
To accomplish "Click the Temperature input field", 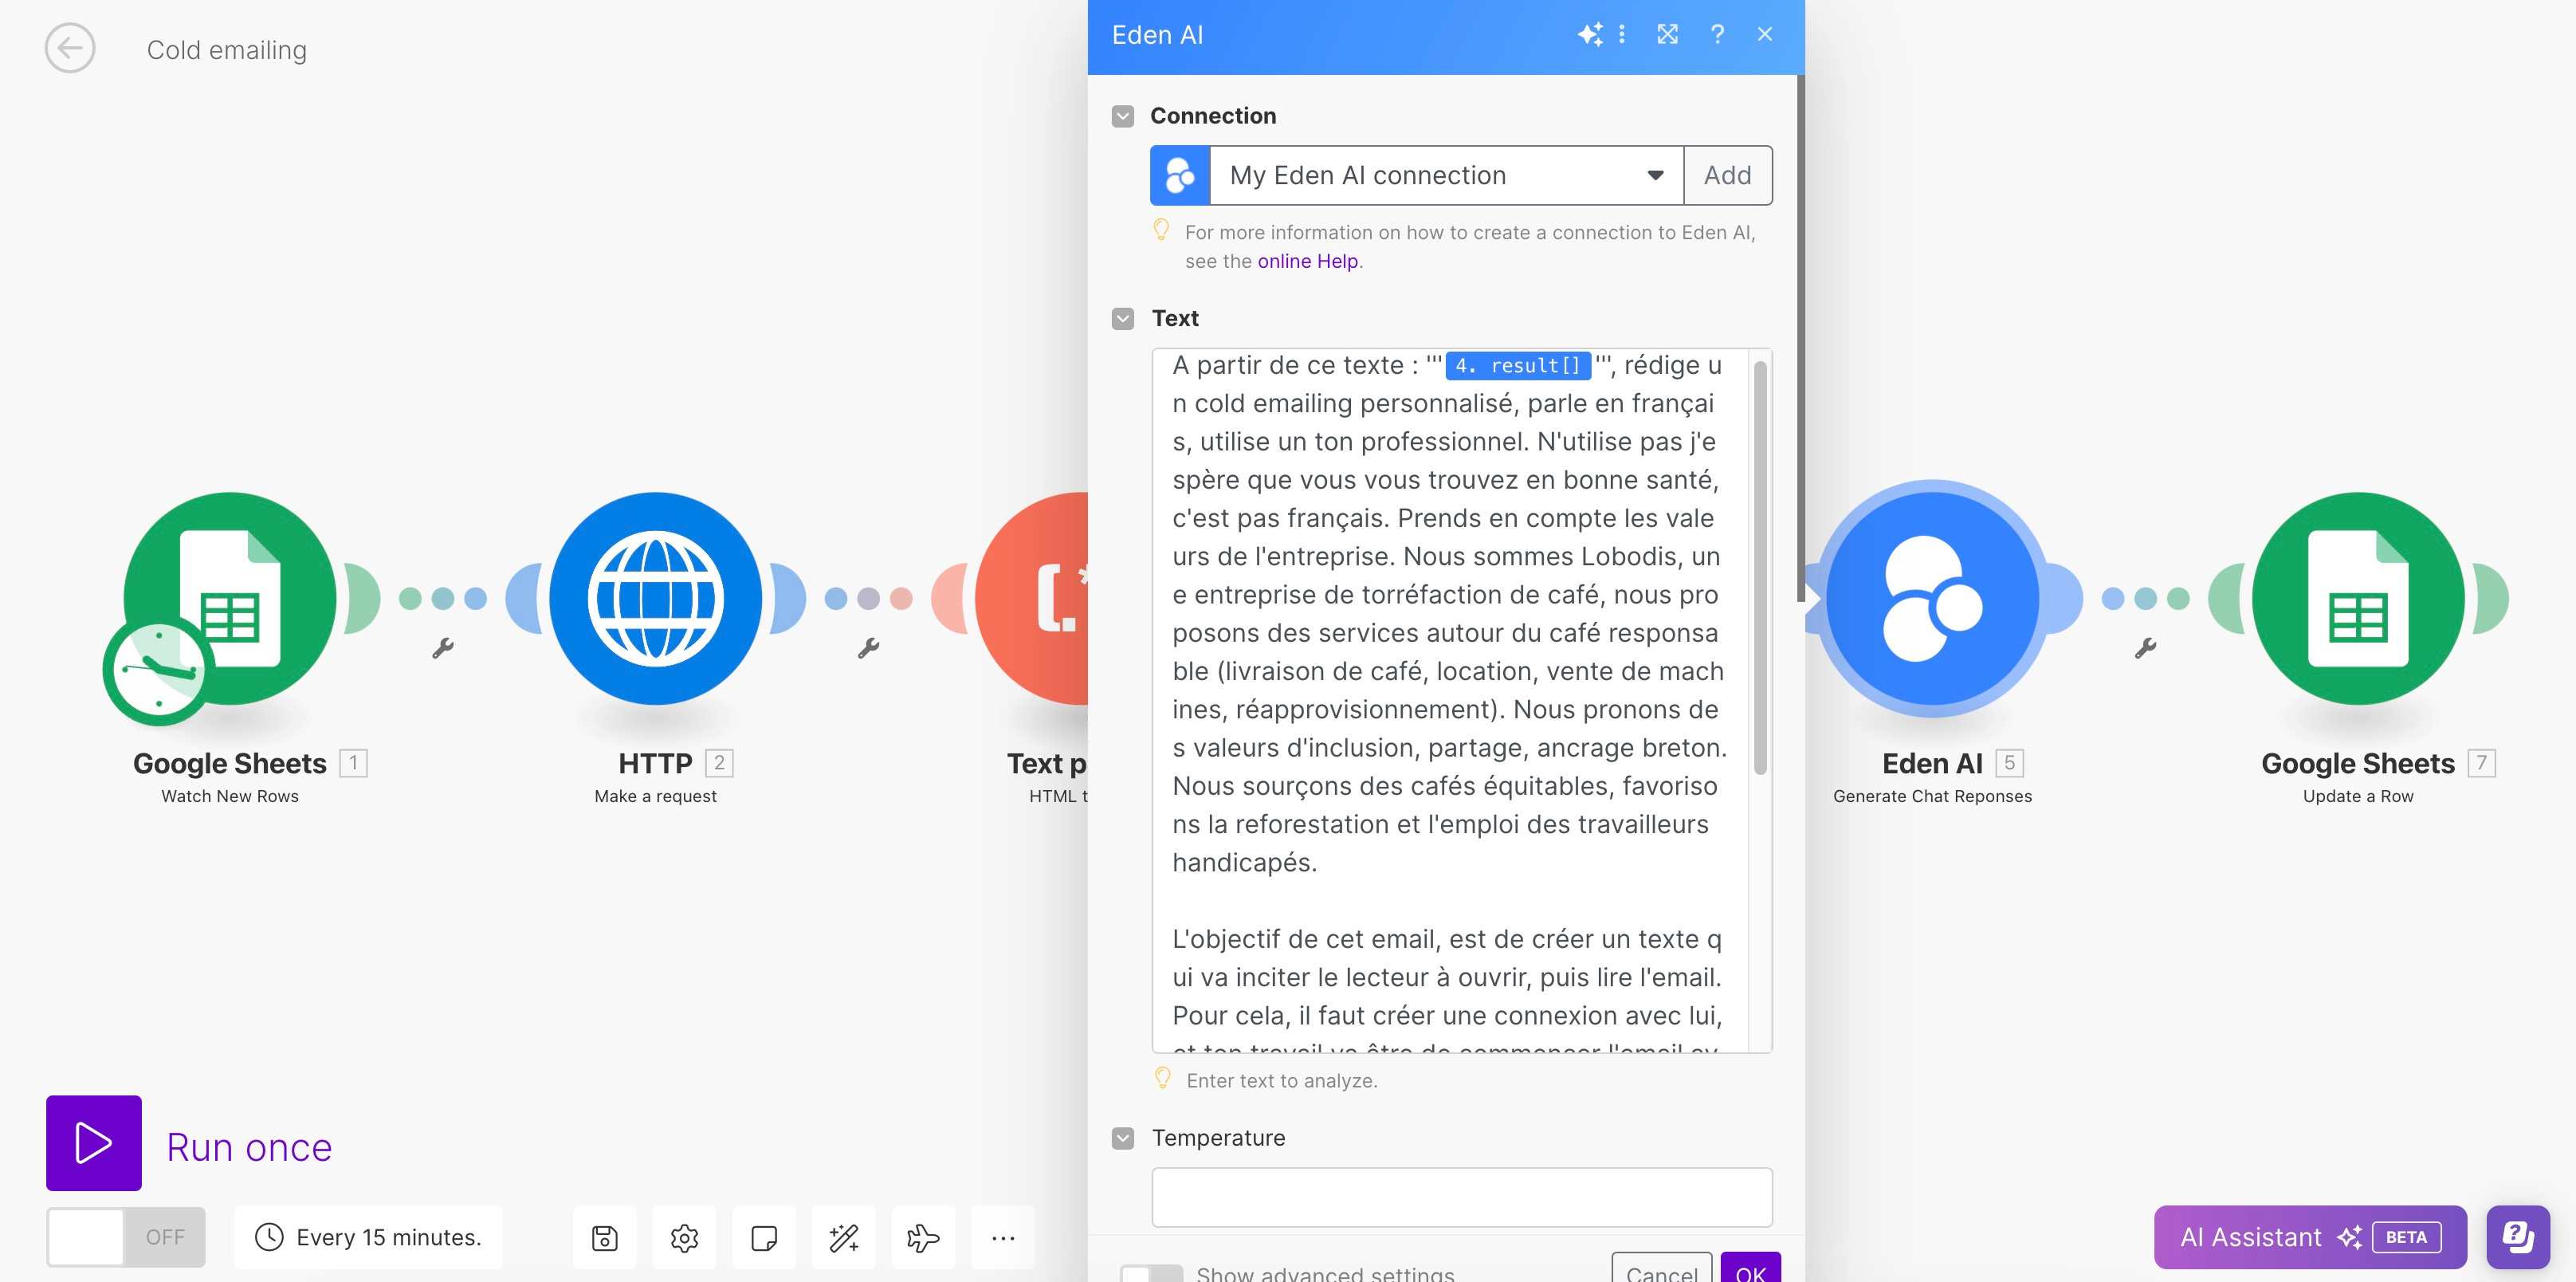I will tap(1461, 1196).
